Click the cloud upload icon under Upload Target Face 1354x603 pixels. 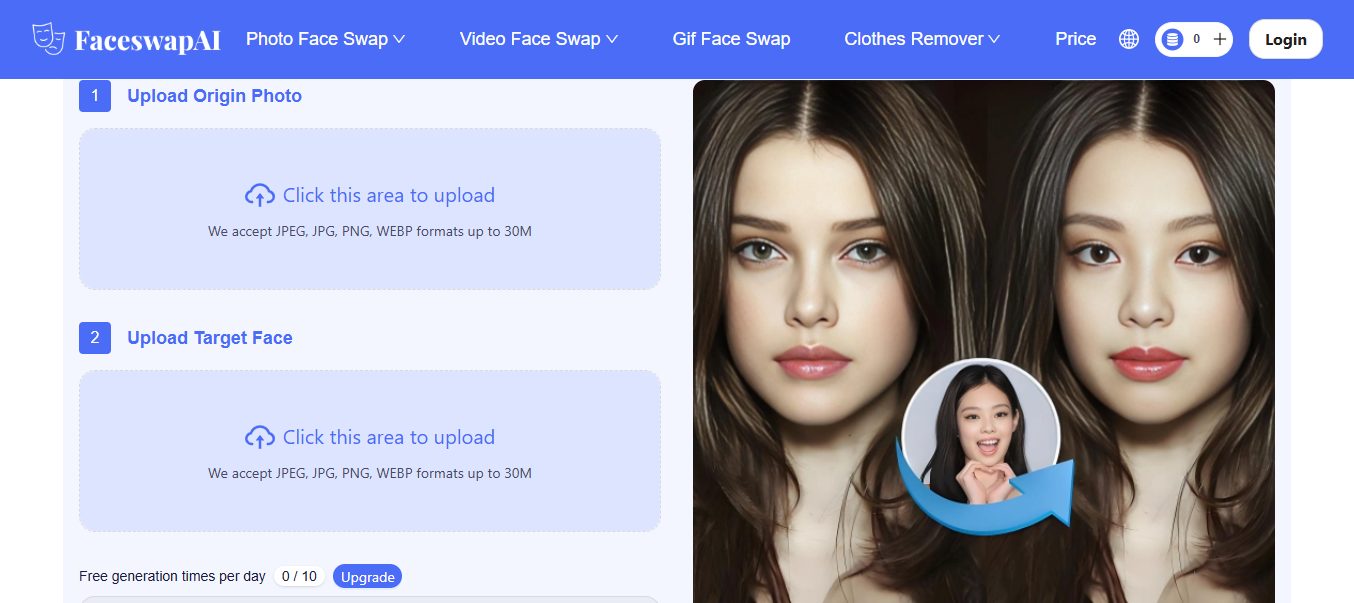pos(260,438)
